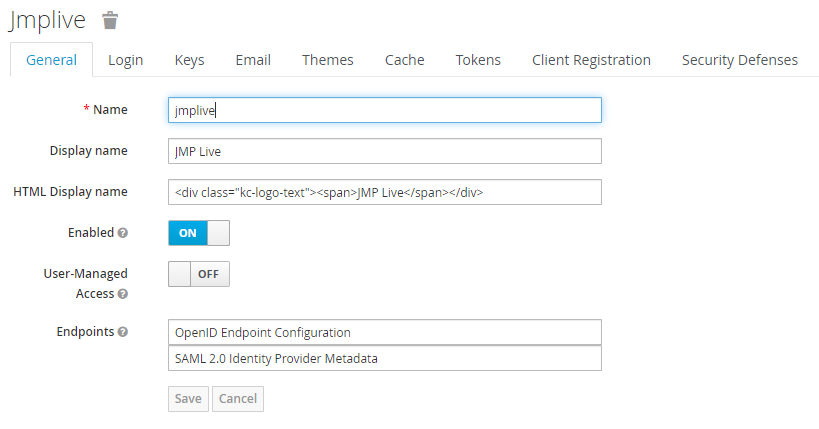Screen dimensions: 819x429
Task: Open the Themes tab
Action: click(x=328, y=60)
